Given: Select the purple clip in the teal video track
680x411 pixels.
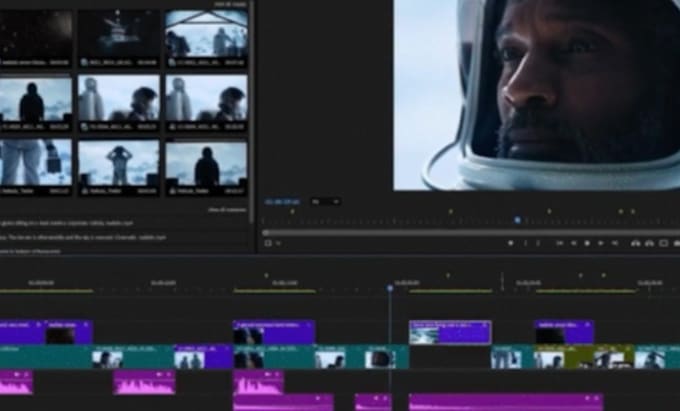Looking at the screenshot, I should tap(203, 357).
